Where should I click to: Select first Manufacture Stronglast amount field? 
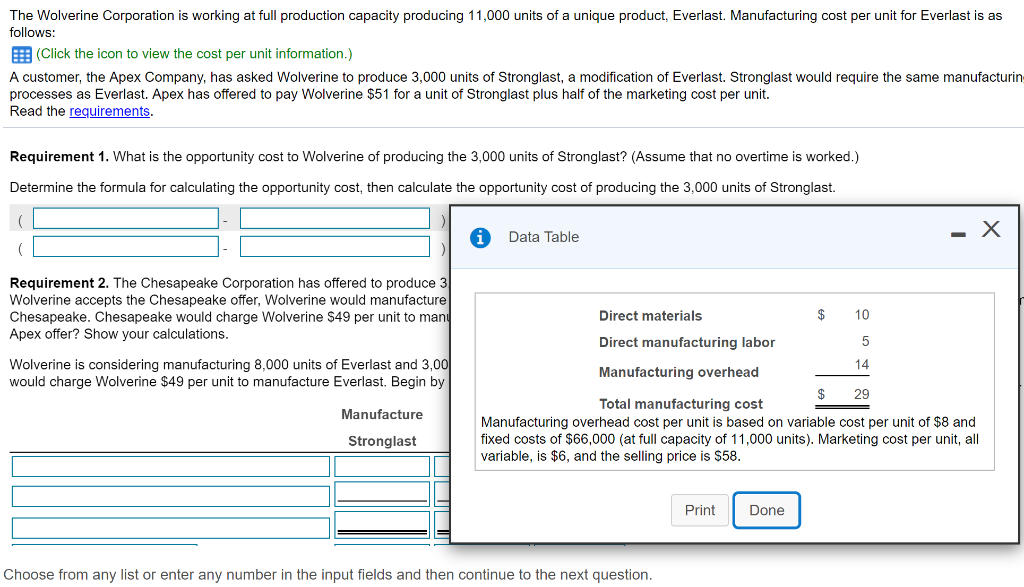382,467
